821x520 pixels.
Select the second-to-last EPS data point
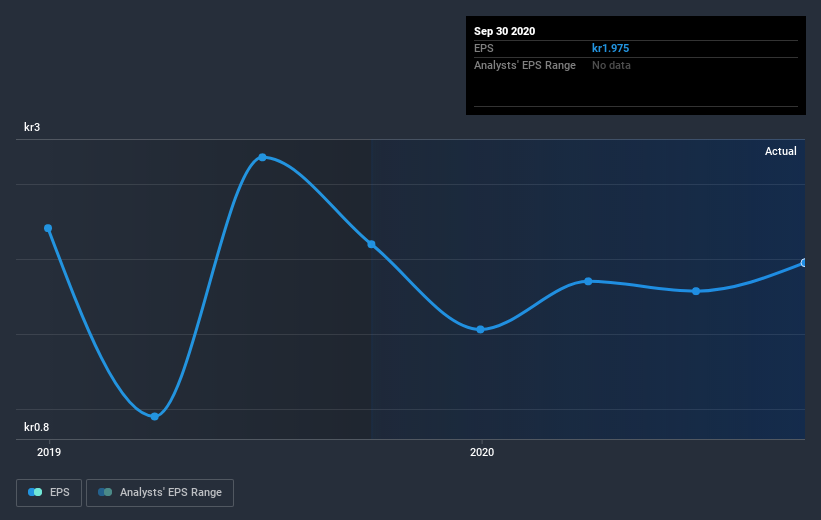(696, 291)
